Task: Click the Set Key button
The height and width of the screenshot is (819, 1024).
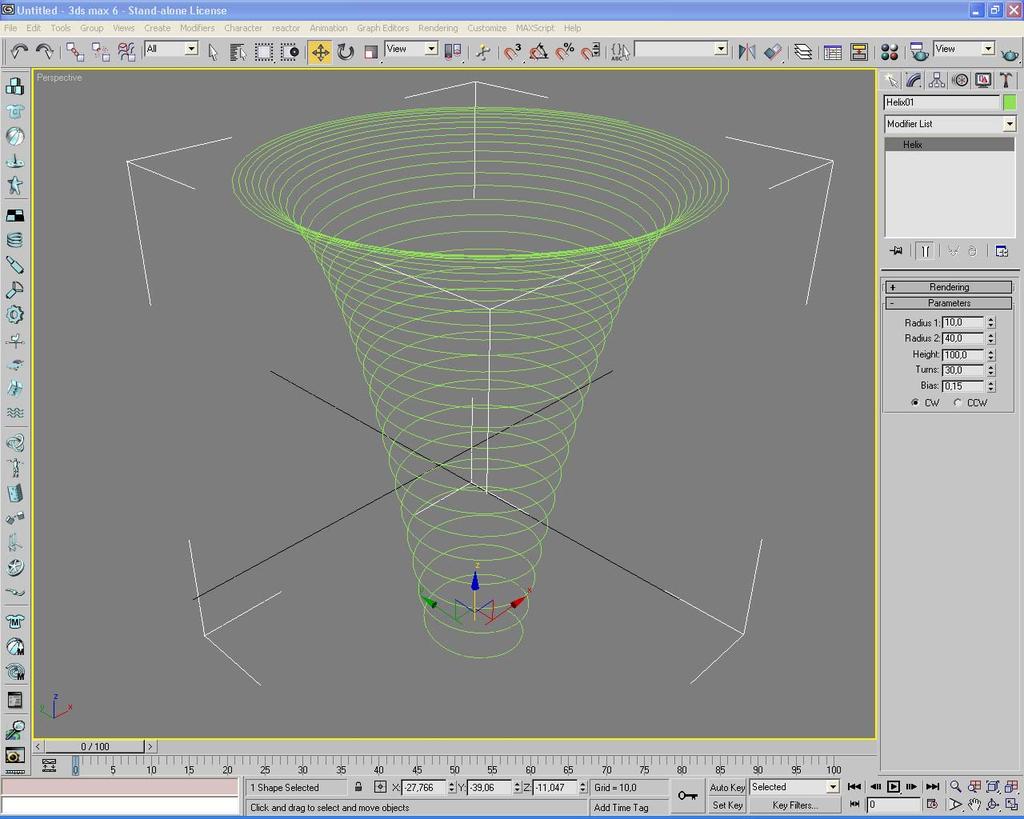Action: point(727,805)
